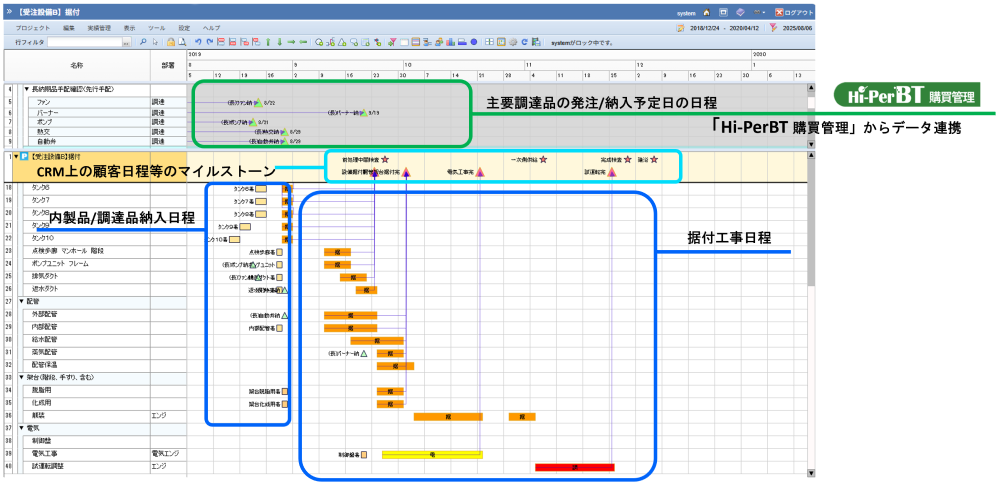The image size is (1000, 484).
Task: Click the gear settings icon in the toolbar
Action: (512, 43)
